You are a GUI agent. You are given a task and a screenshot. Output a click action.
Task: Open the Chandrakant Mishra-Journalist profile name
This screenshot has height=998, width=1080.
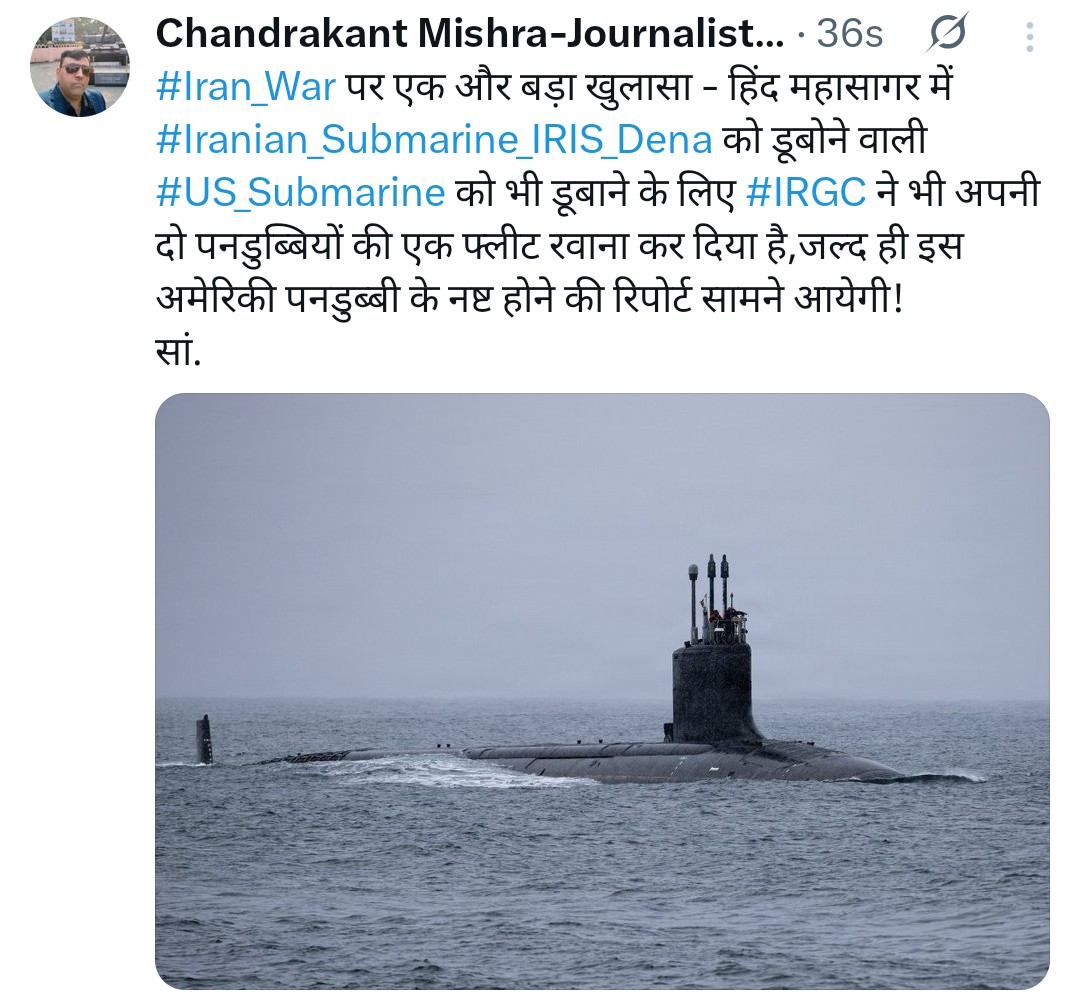pos(470,33)
